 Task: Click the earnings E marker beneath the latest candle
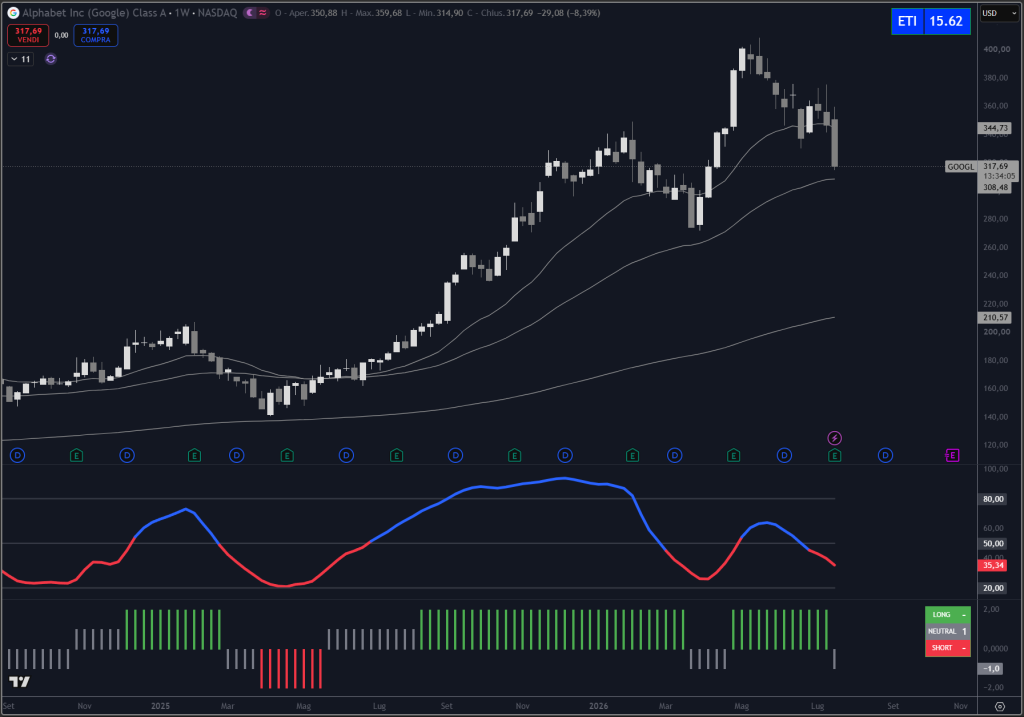835,456
